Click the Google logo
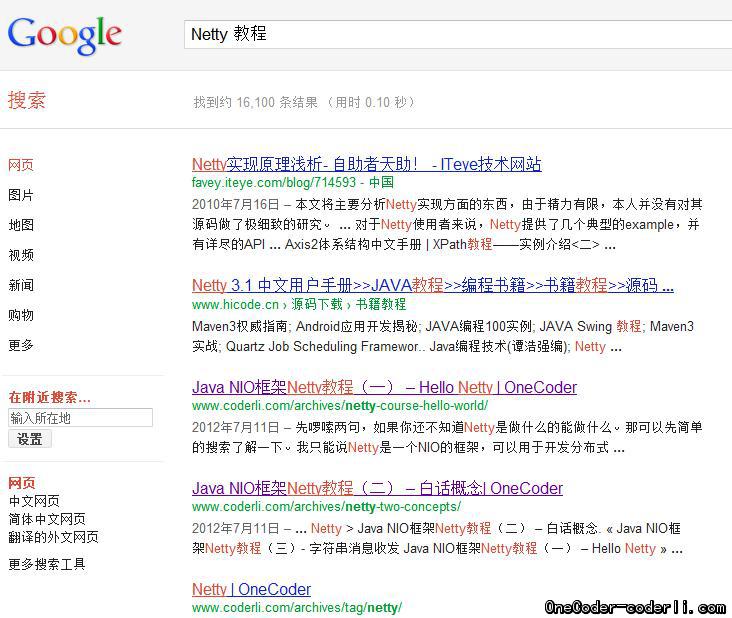The height and width of the screenshot is (618, 732). coord(65,34)
